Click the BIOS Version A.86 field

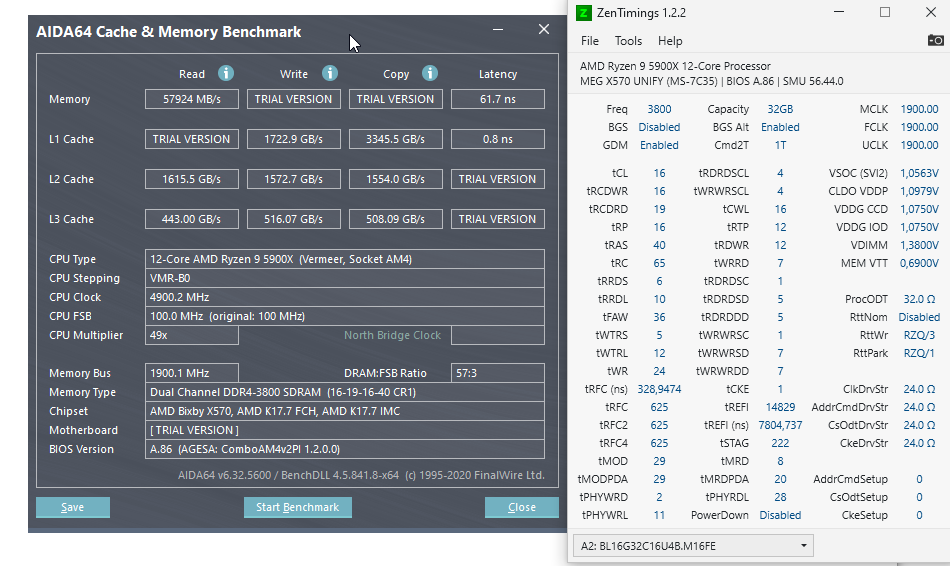click(345, 449)
